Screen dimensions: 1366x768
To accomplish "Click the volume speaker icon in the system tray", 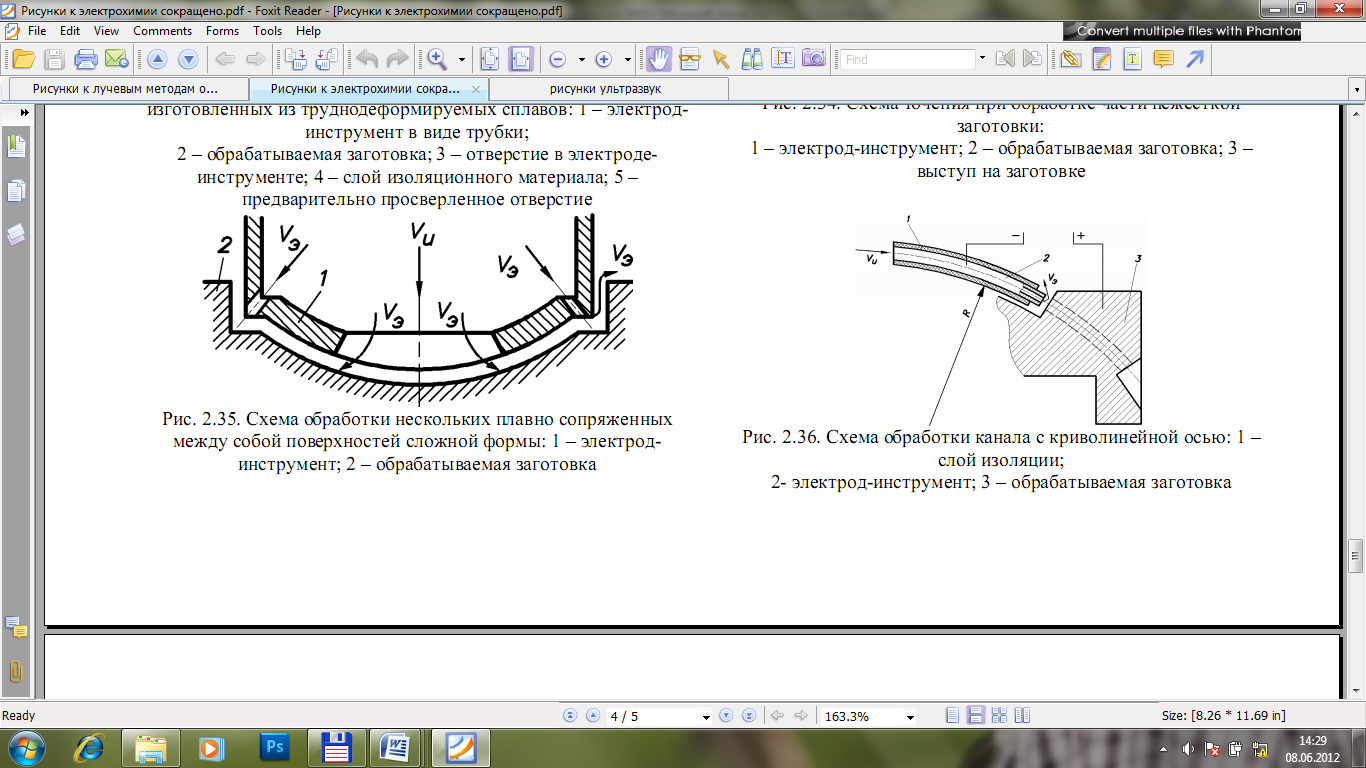I will click(x=1187, y=748).
